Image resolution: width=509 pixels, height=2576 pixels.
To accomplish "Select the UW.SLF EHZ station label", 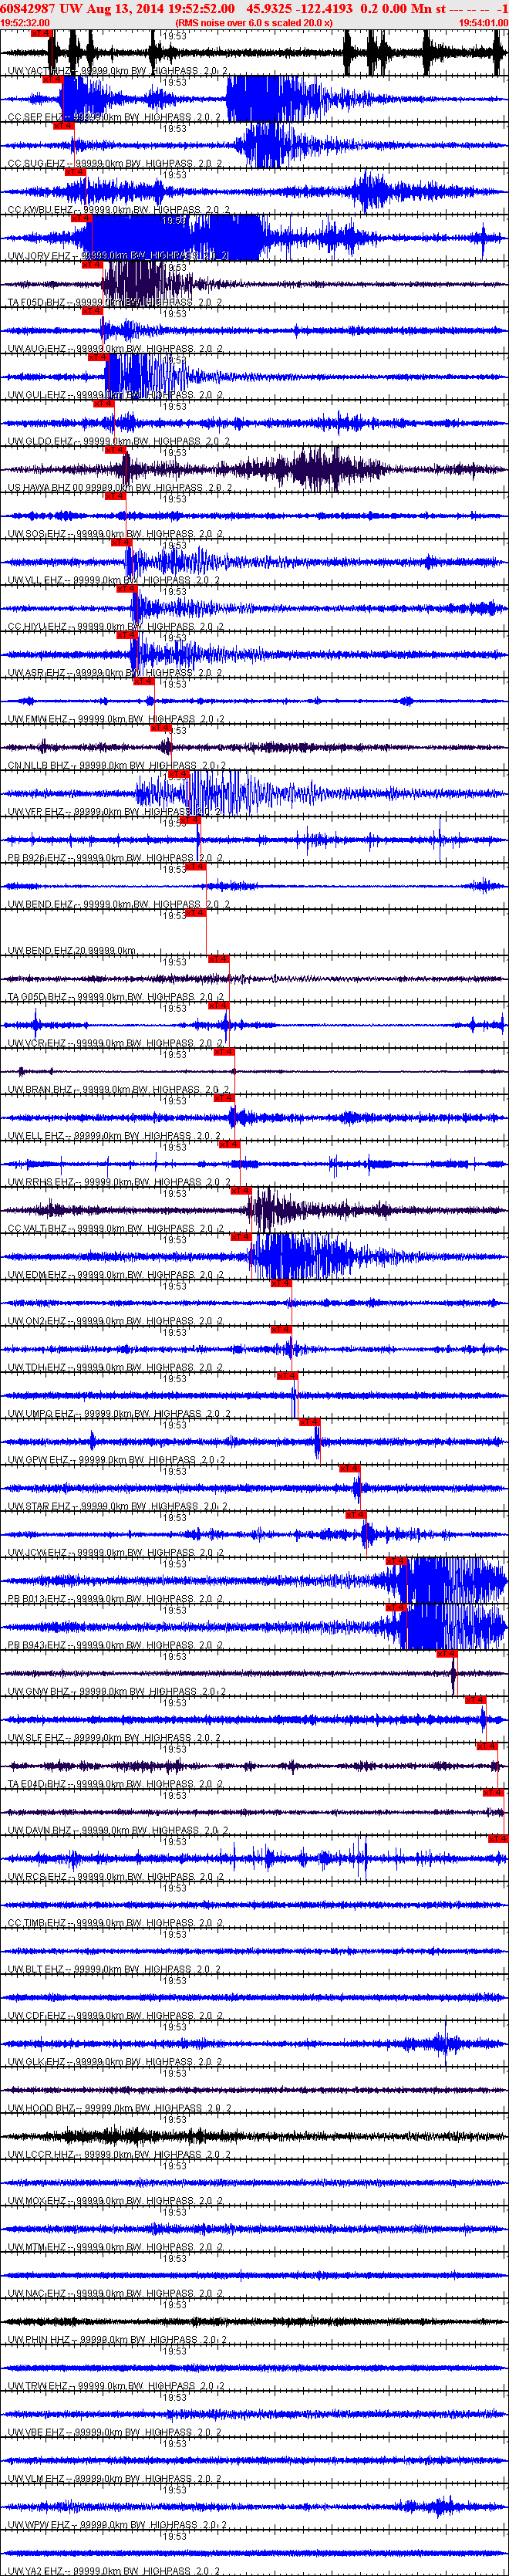I will (x=114, y=1738).
